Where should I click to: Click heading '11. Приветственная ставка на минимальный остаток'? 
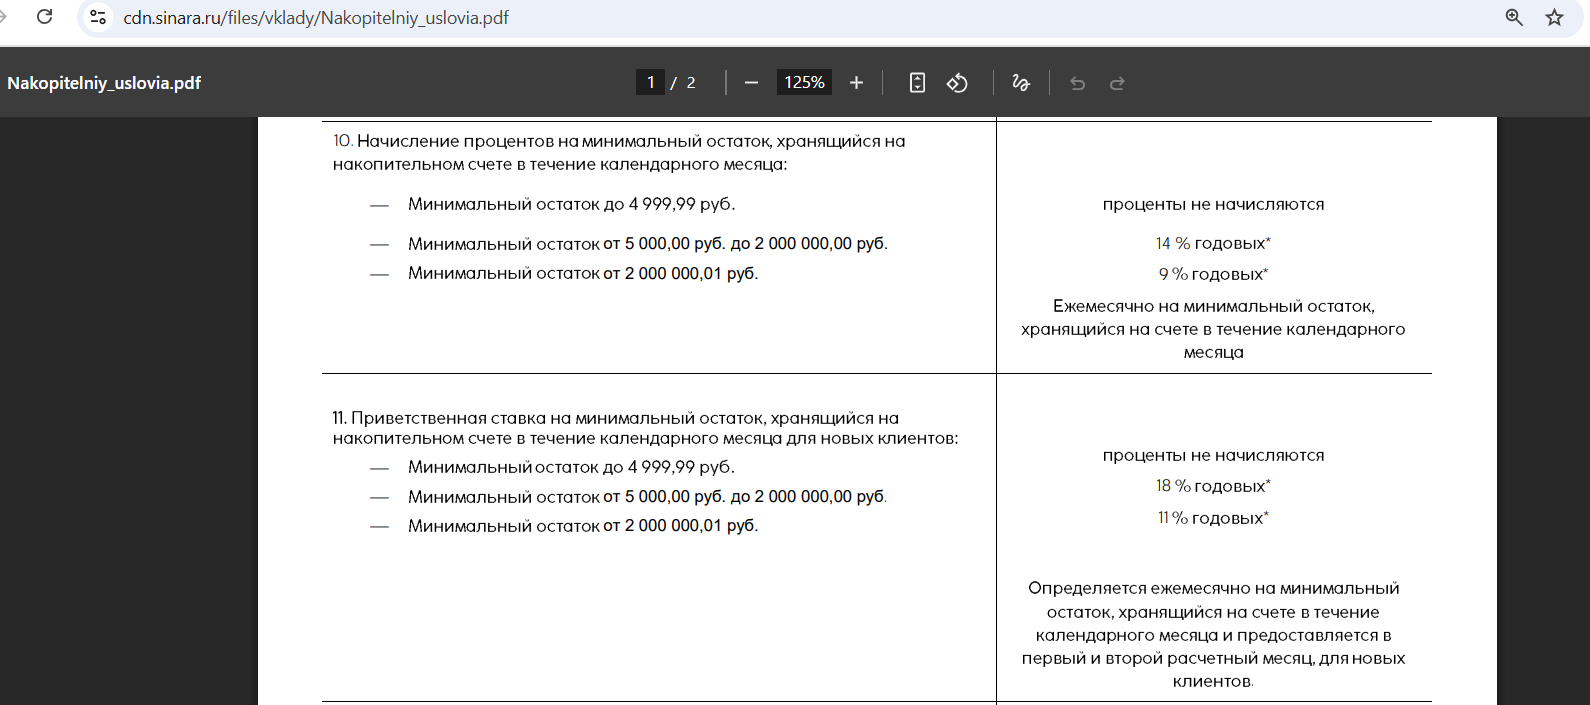pos(645,428)
